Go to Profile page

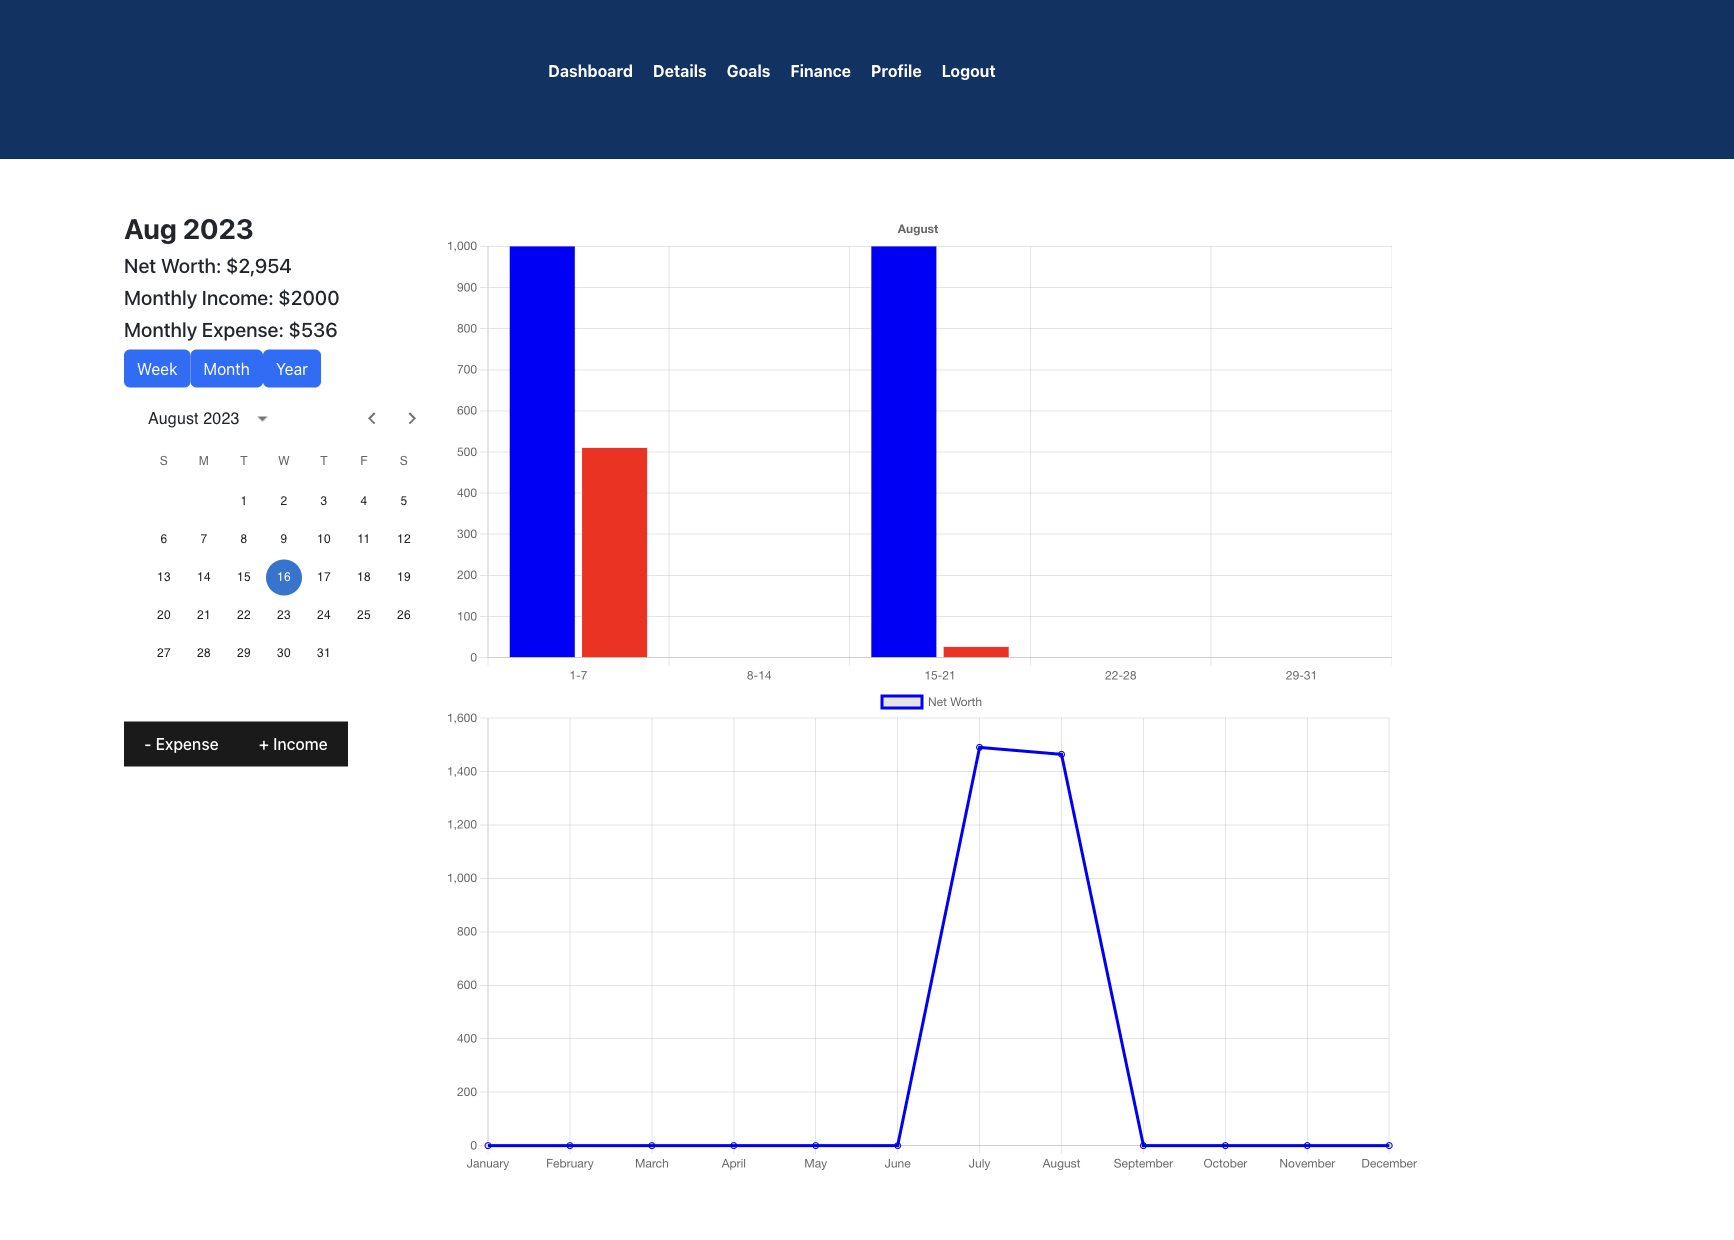click(896, 71)
